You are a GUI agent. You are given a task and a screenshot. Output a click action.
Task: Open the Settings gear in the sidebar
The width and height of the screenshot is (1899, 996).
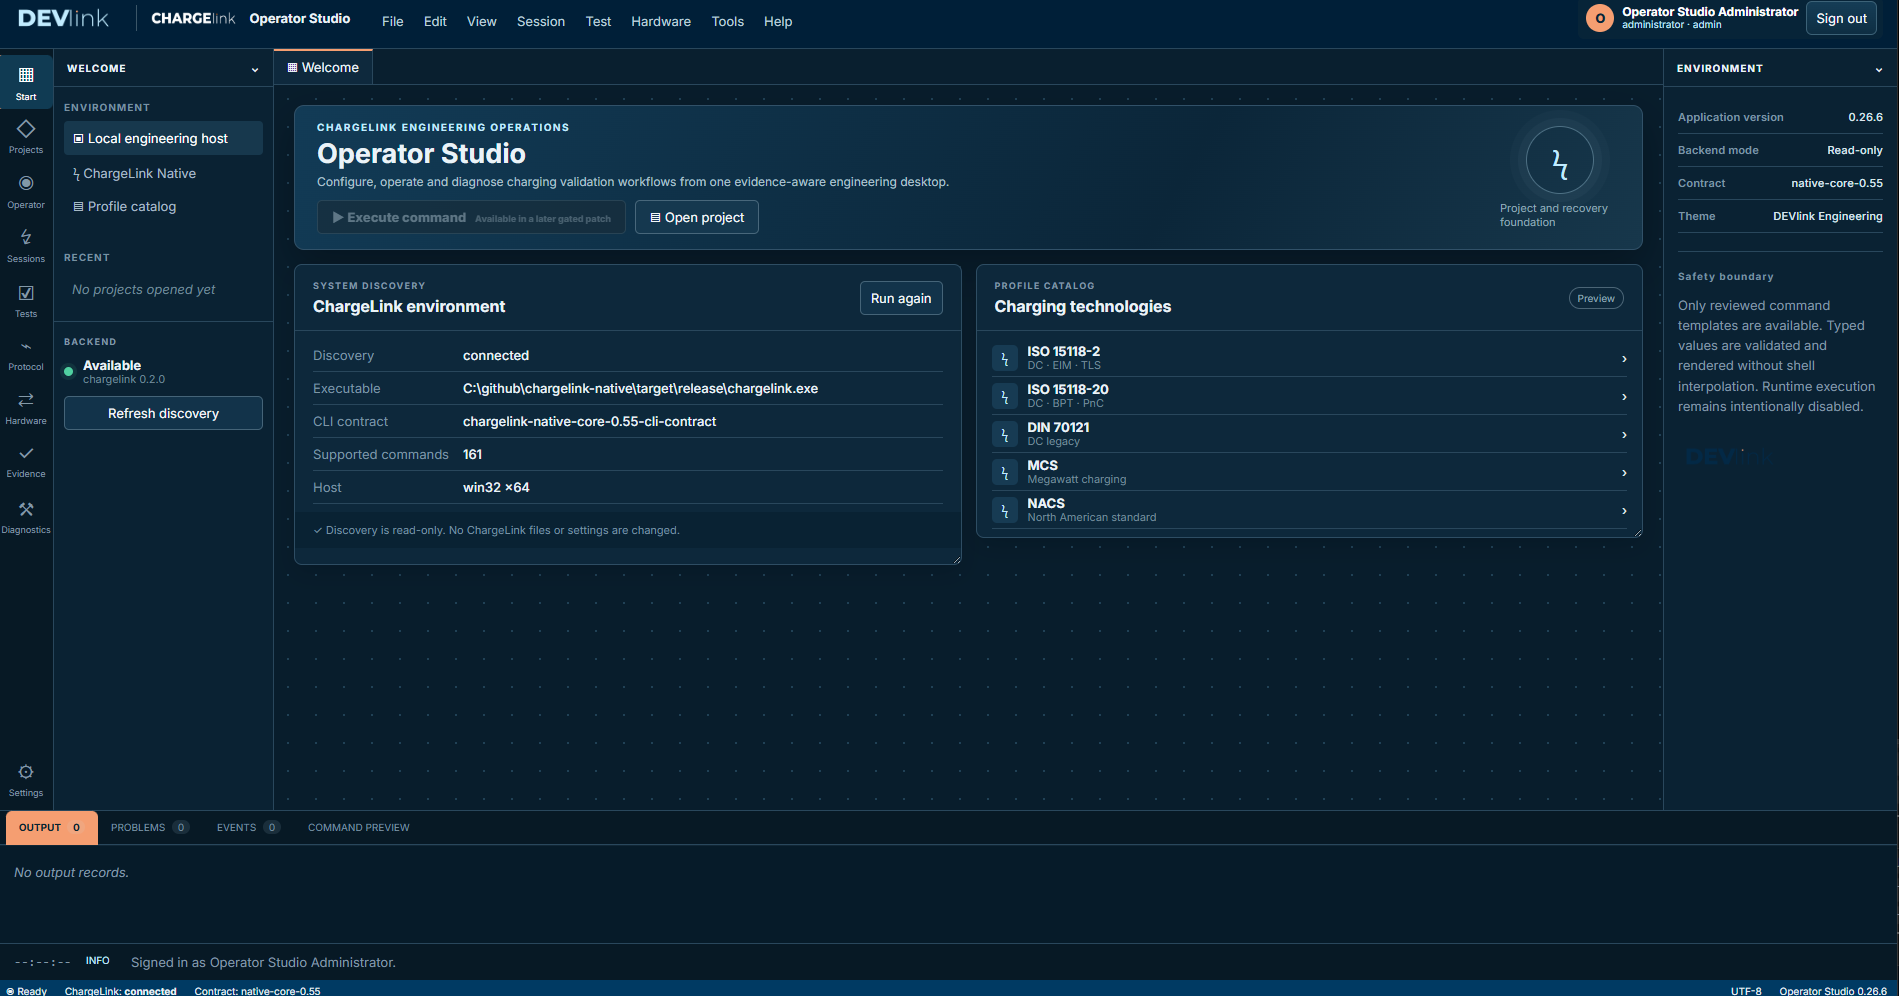coord(26,779)
